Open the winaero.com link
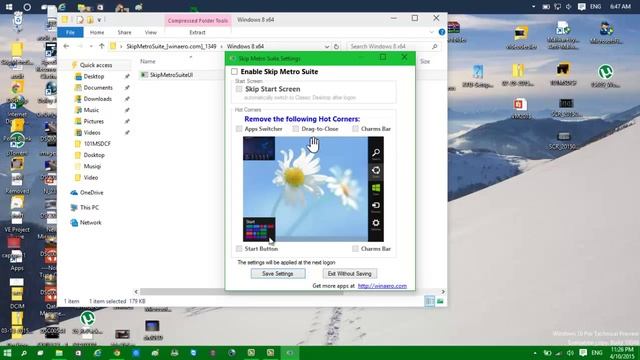Screen dimensions: 640x360 [382, 286]
